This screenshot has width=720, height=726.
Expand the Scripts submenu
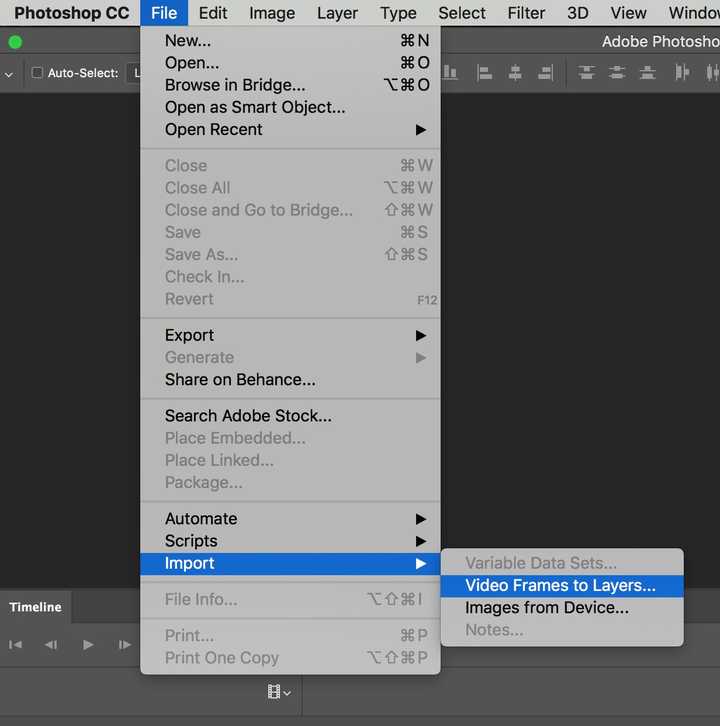point(290,540)
